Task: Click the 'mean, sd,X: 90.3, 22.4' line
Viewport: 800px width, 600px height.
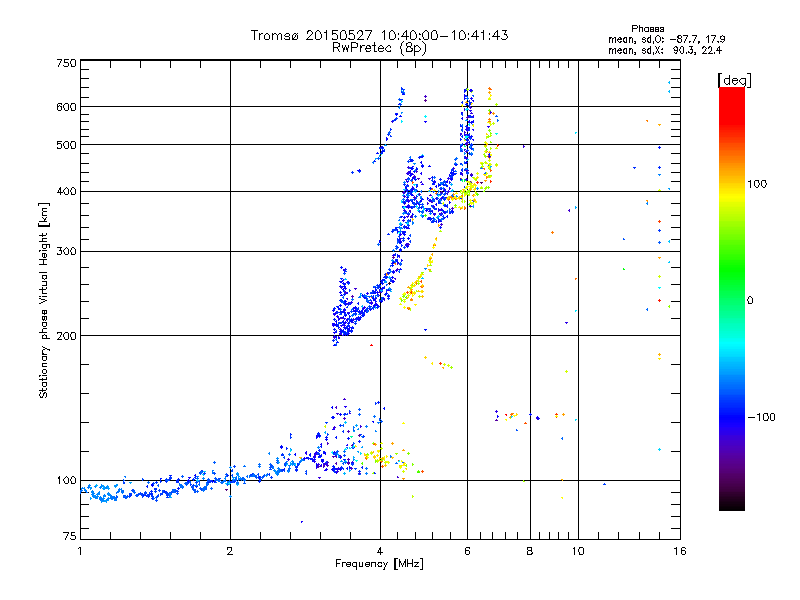Action: pos(665,50)
